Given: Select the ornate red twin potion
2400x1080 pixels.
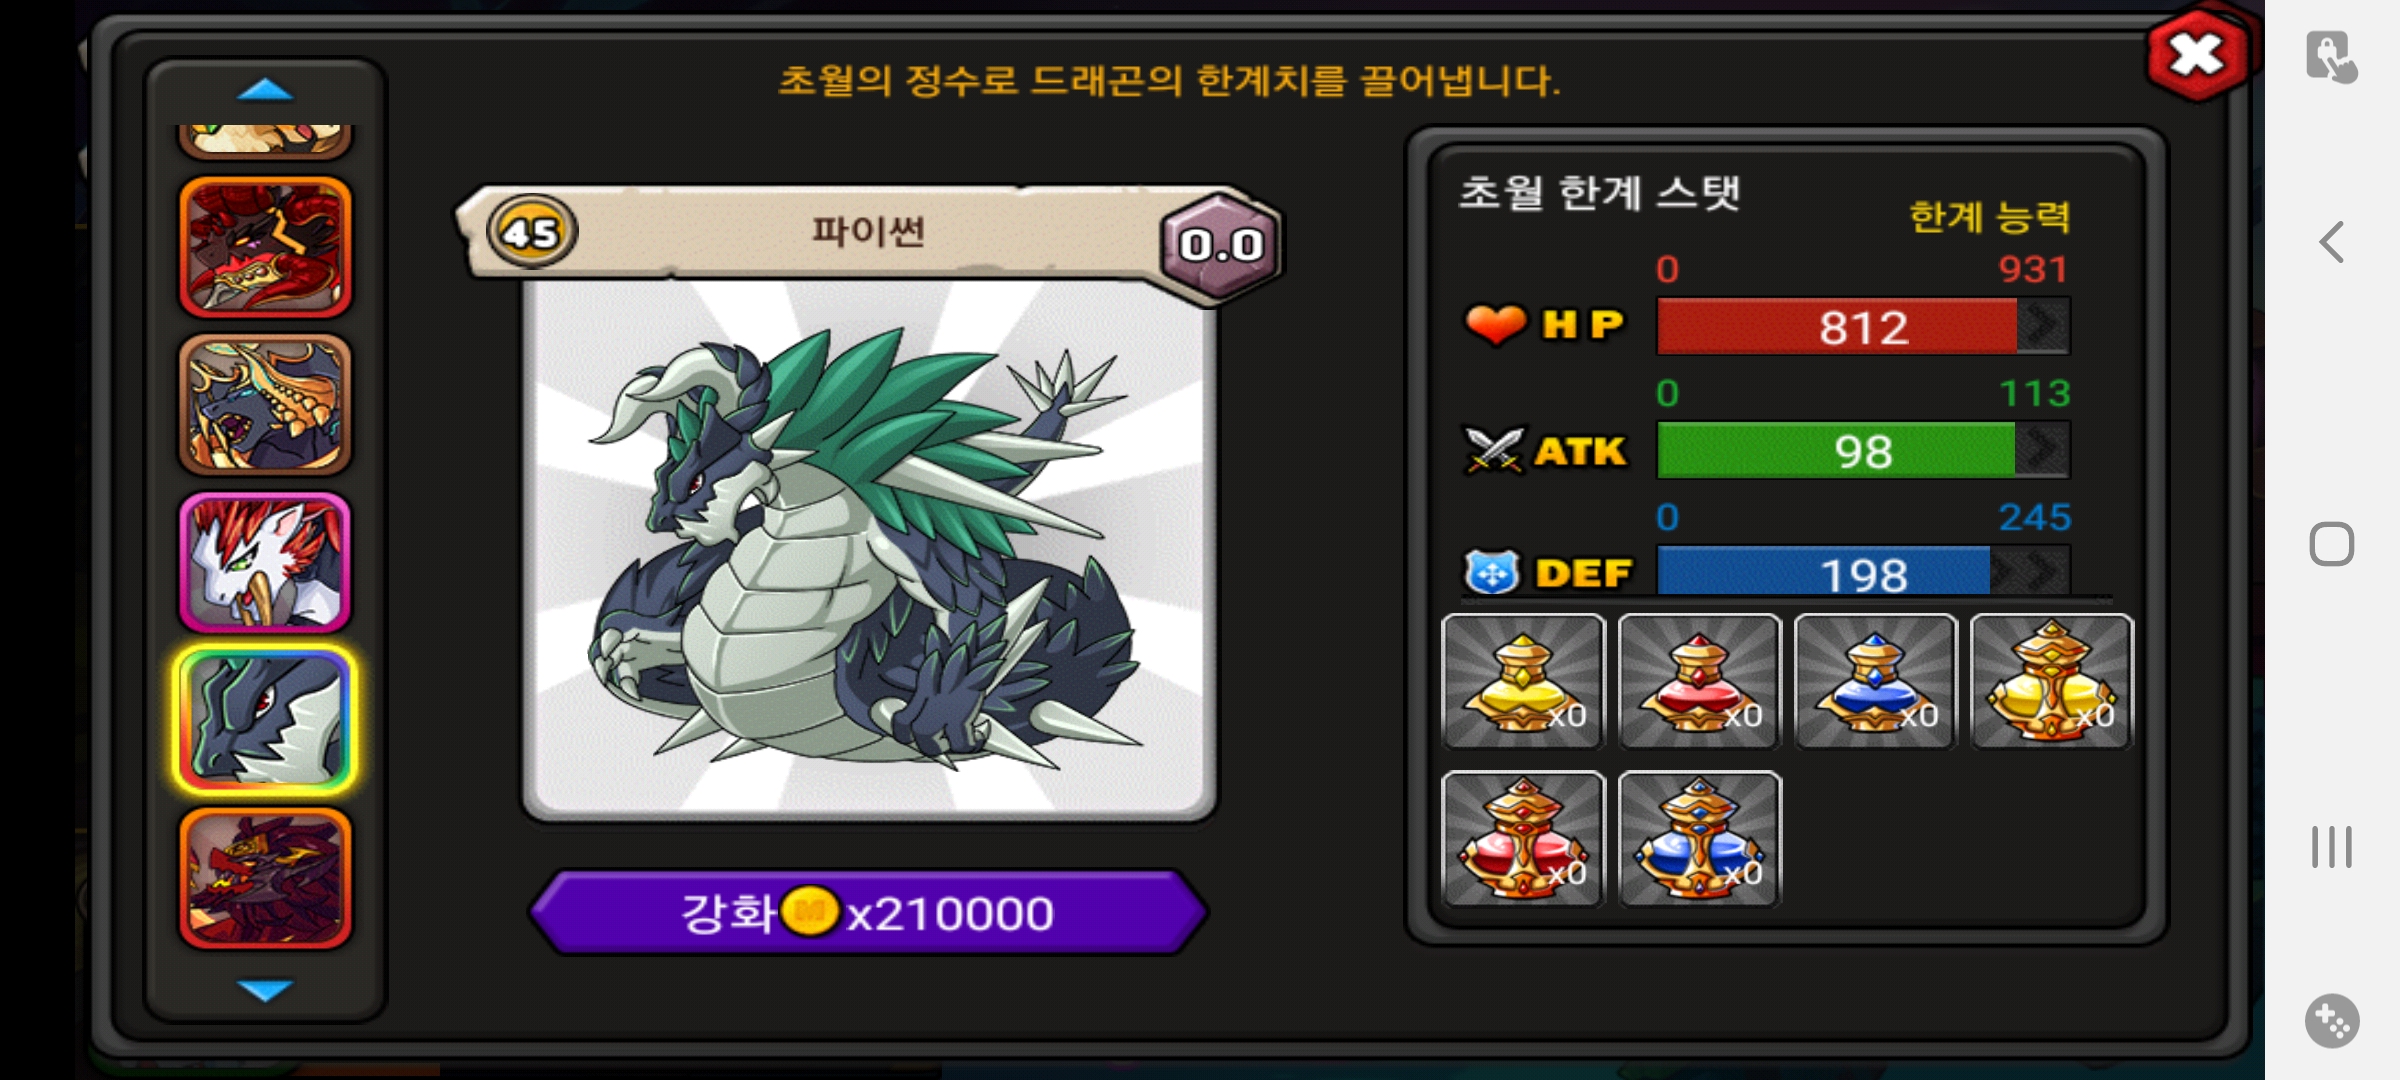Looking at the screenshot, I should [x=1523, y=839].
